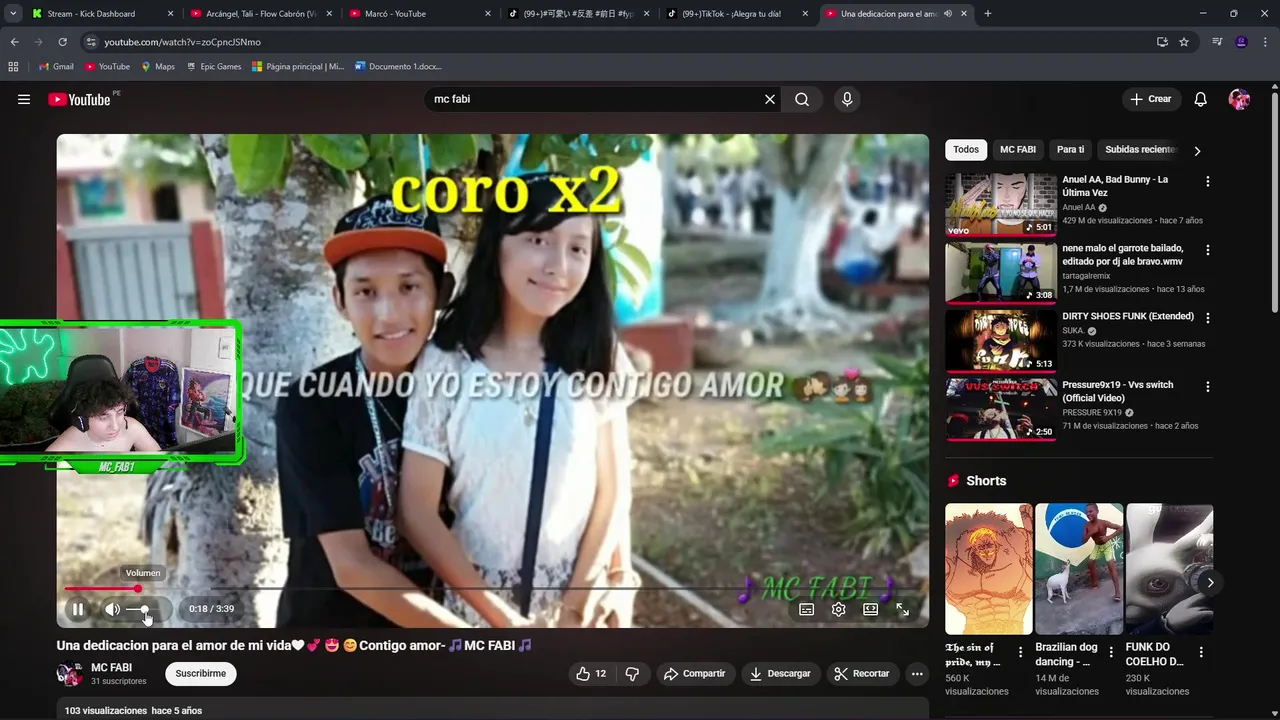Screen dimensions: 1280x720
Task: Open options for FUNK DO COELHO short
Action: [1201, 652]
